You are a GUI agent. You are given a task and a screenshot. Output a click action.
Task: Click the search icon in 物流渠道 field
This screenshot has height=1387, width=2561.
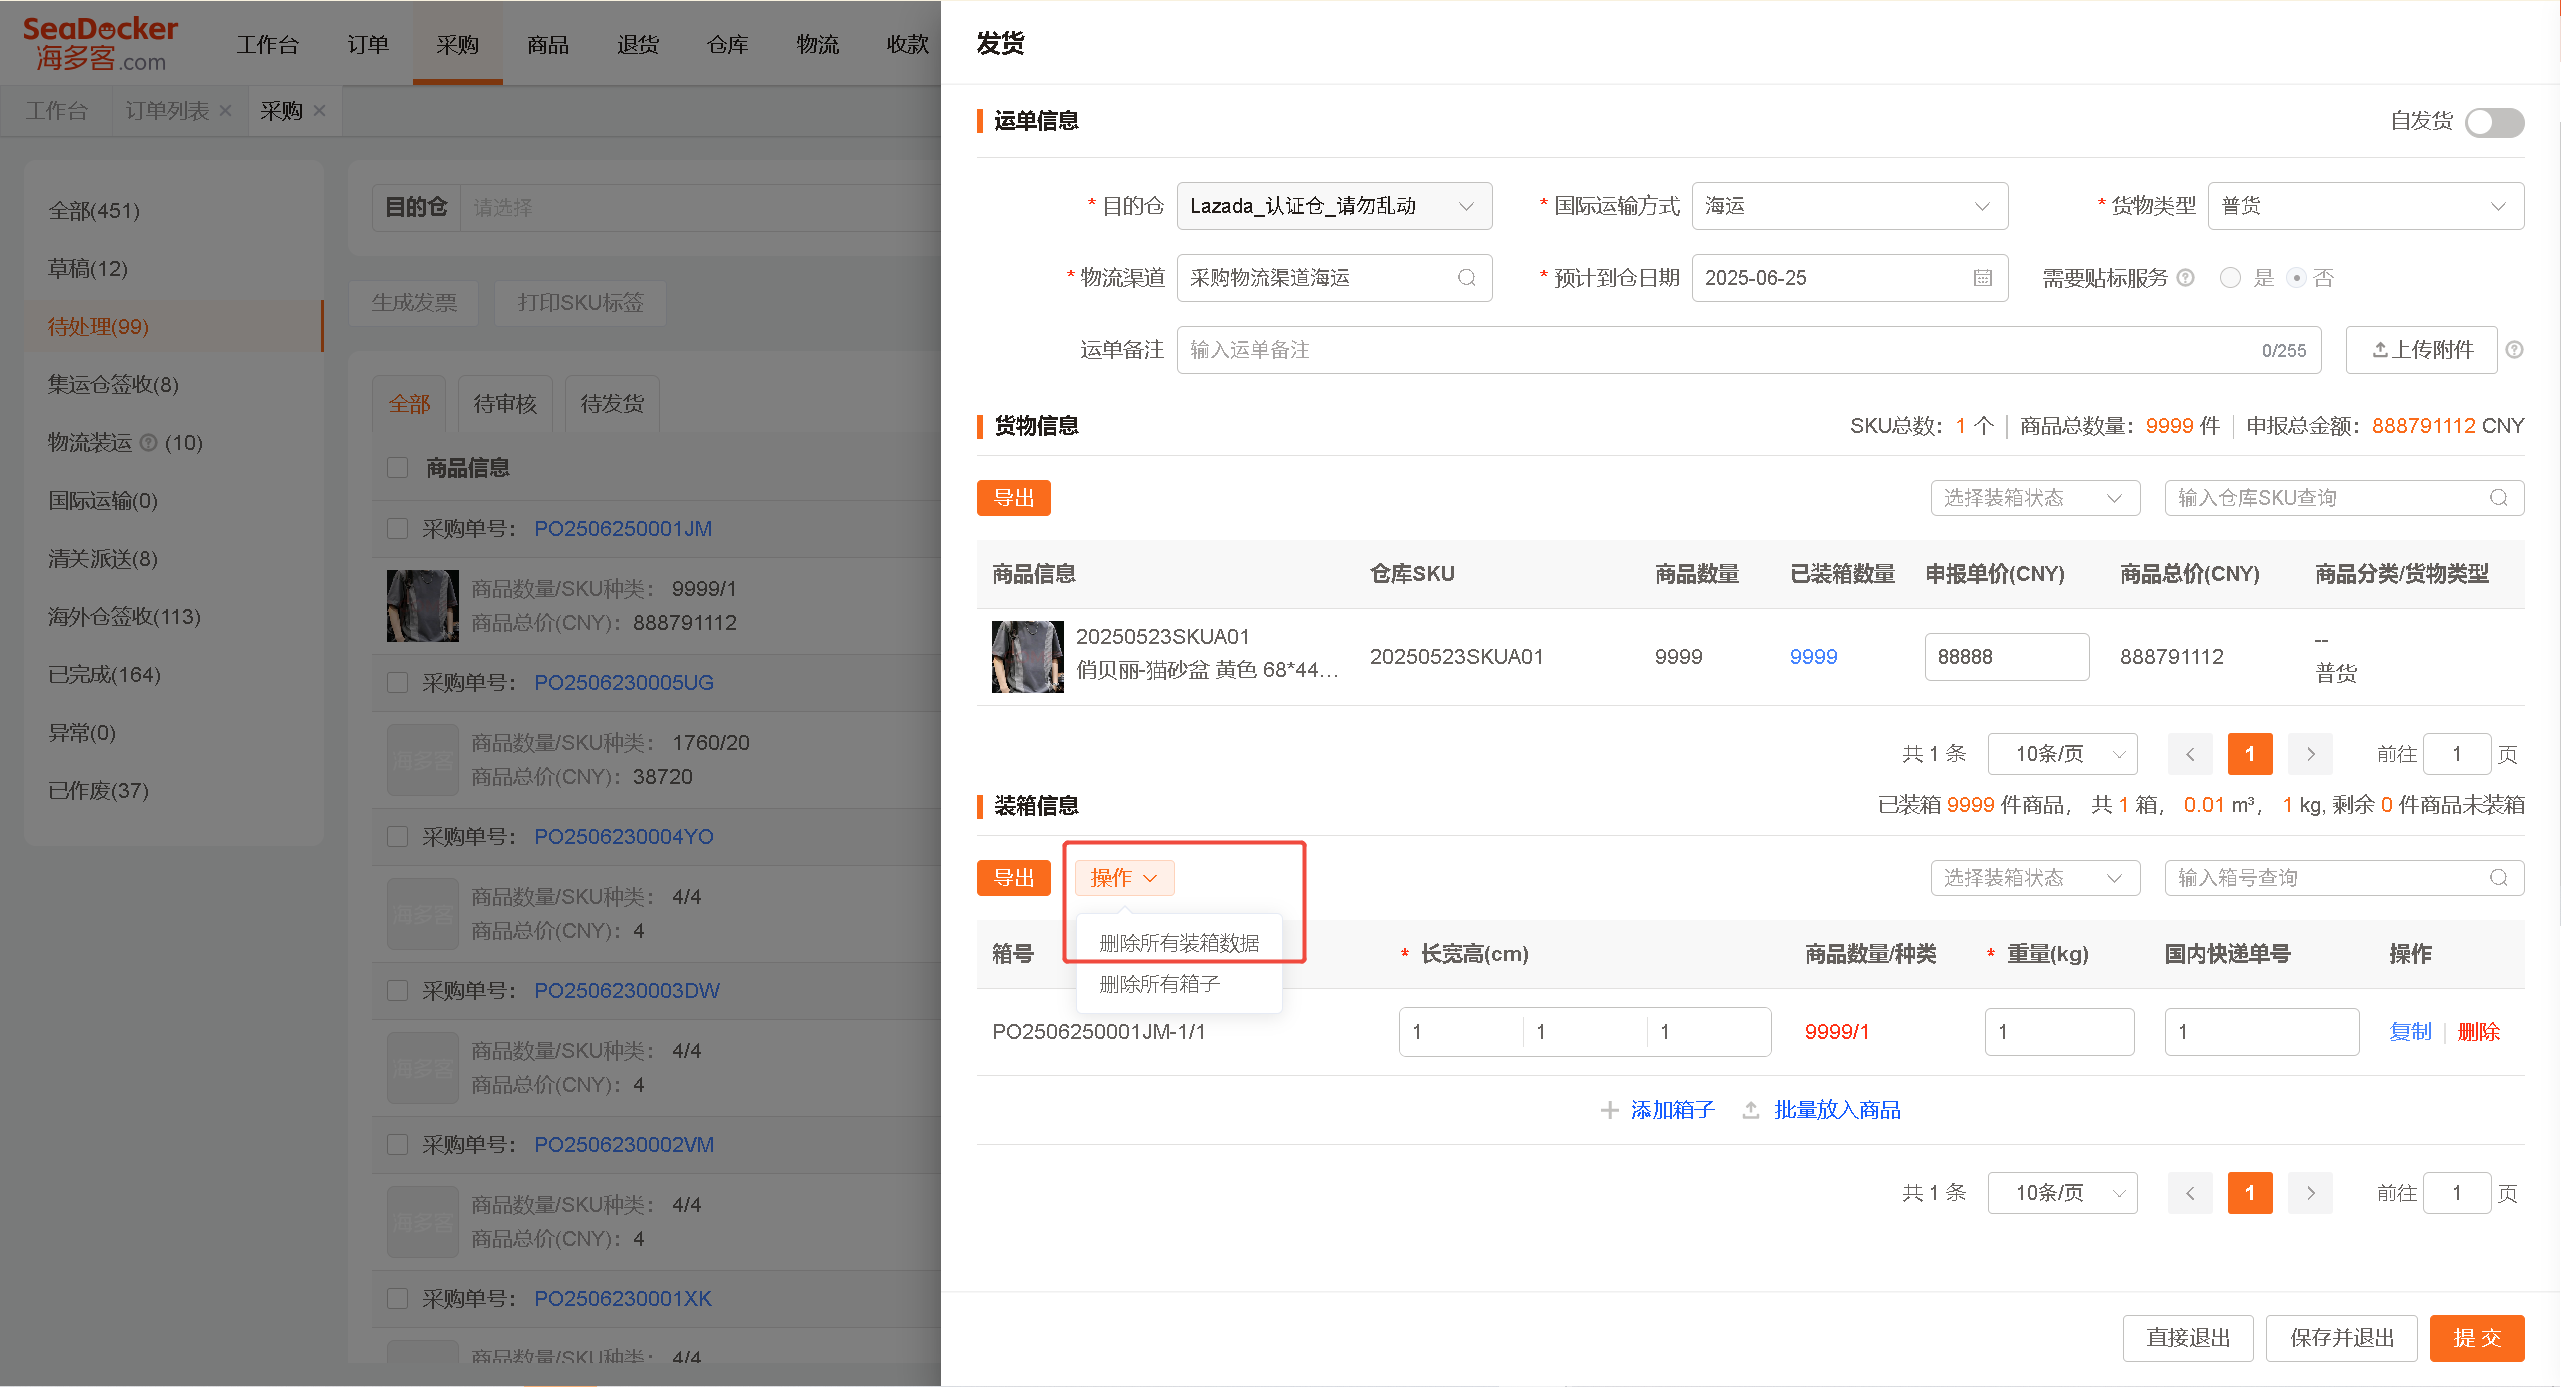[1466, 278]
